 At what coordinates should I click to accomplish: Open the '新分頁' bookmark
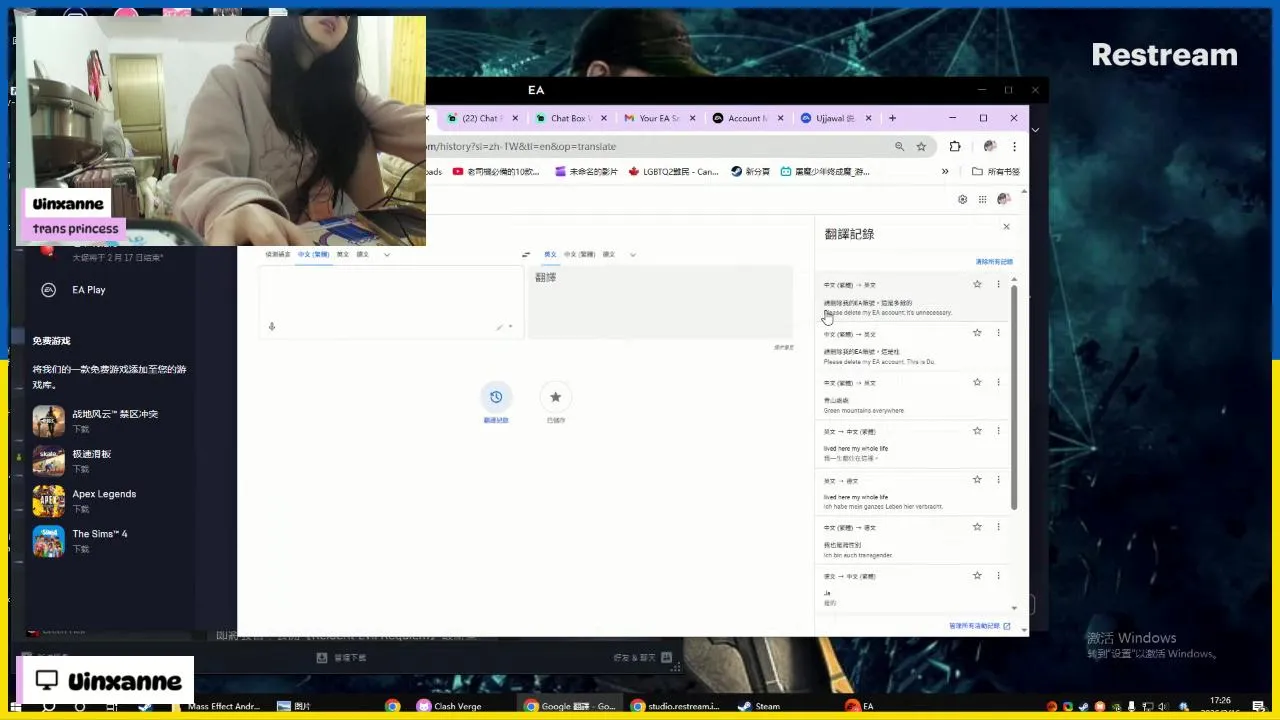click(751, 171)
